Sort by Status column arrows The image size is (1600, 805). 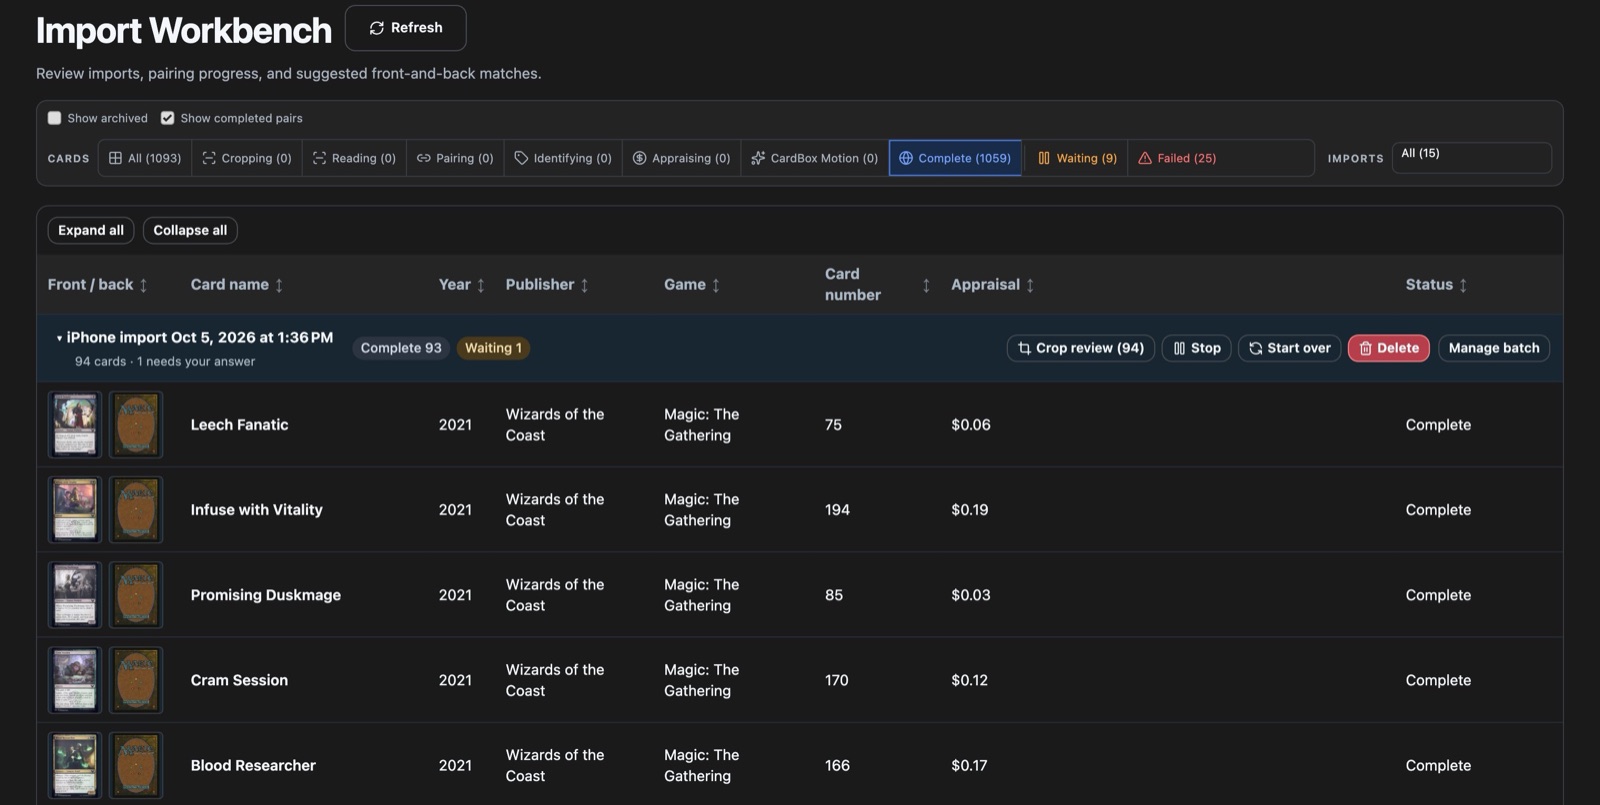click(1463, 285)
